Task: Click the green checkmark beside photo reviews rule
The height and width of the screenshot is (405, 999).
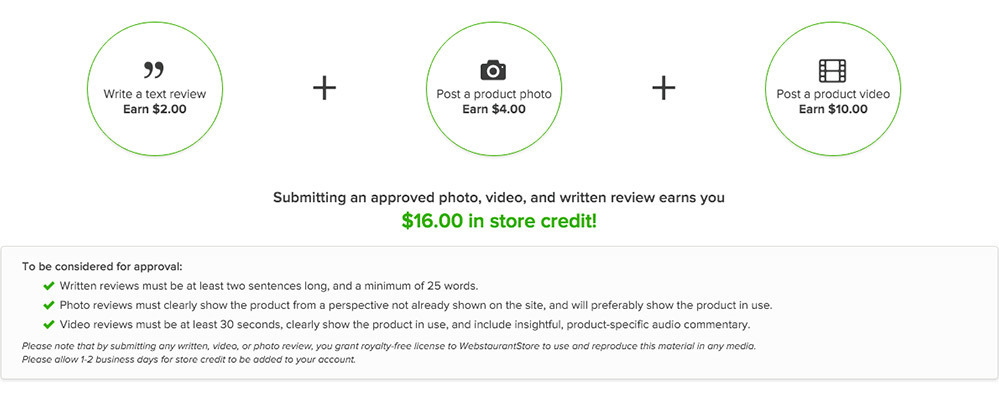Action: coord(49,305)
